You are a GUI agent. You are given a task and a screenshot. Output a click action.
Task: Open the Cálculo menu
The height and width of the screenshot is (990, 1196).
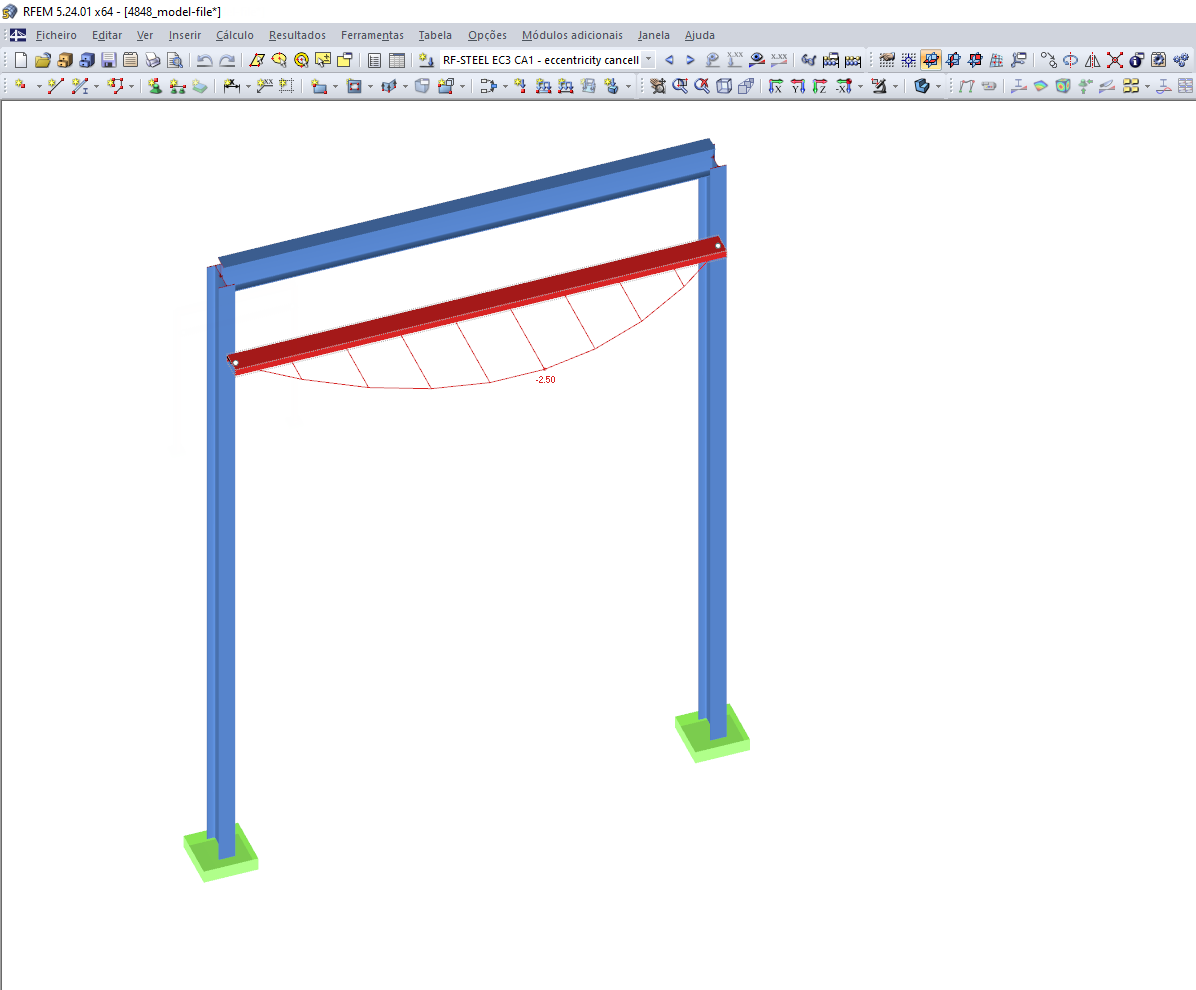pos(234,35)
